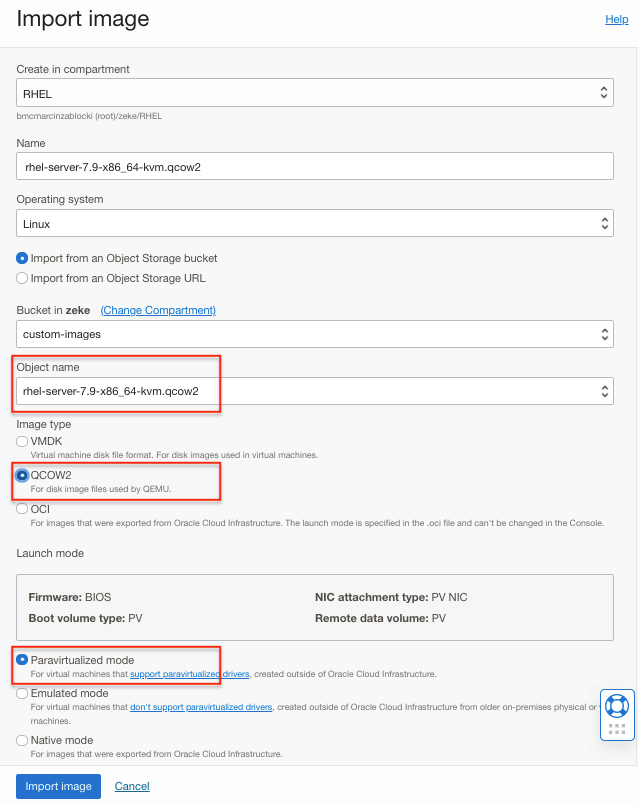
Task: Open the bucket dropdown showing custom-images
Action: [x=314, y=335]
